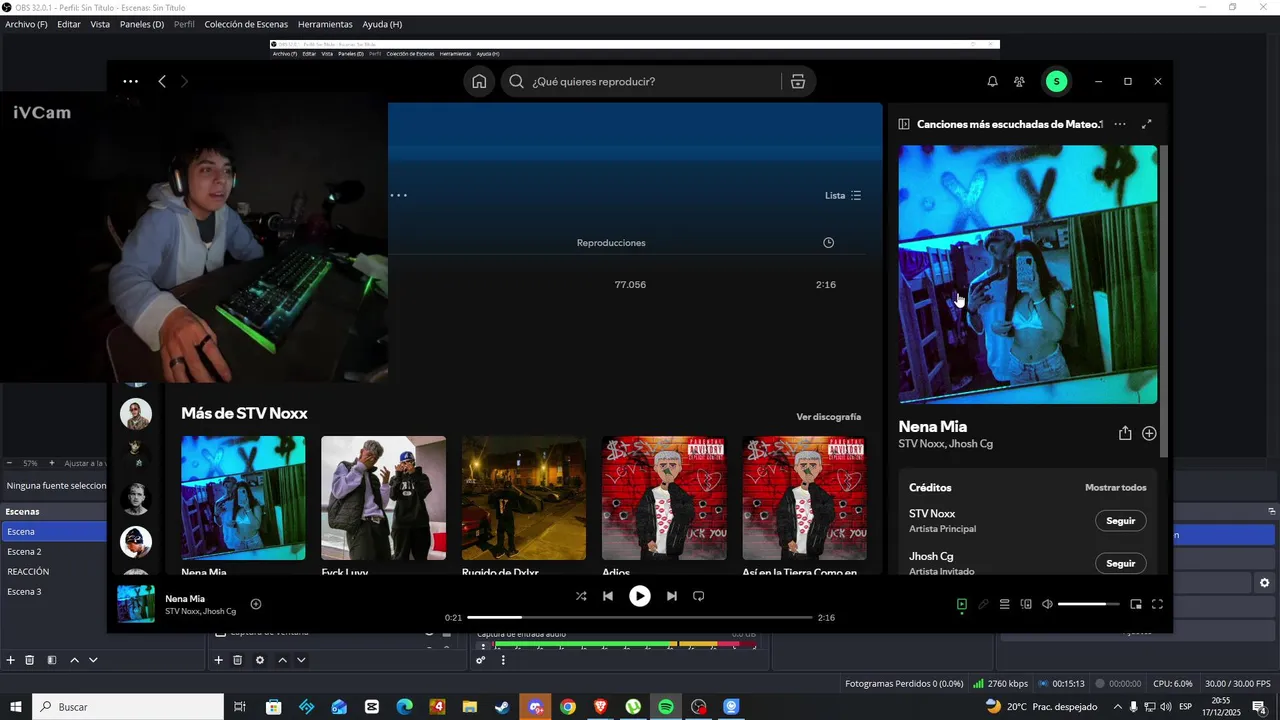Hide the side panel via its header icon
This screenshot has width=1280, height=720.
904,124
